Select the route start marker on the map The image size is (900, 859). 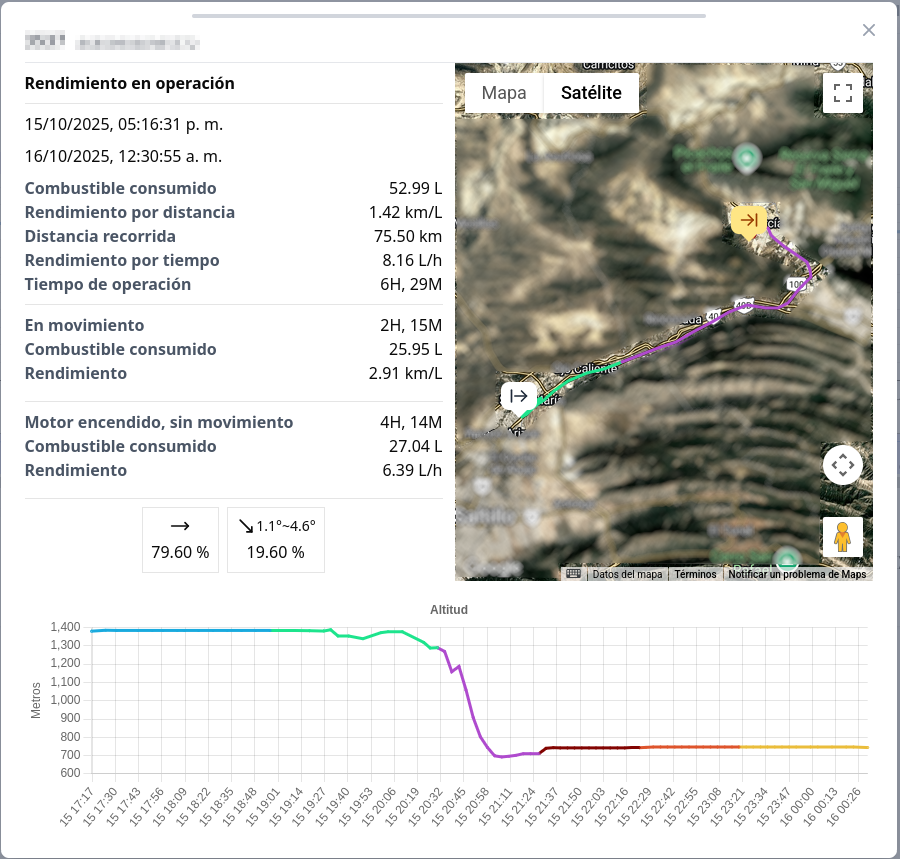point(518,396)
